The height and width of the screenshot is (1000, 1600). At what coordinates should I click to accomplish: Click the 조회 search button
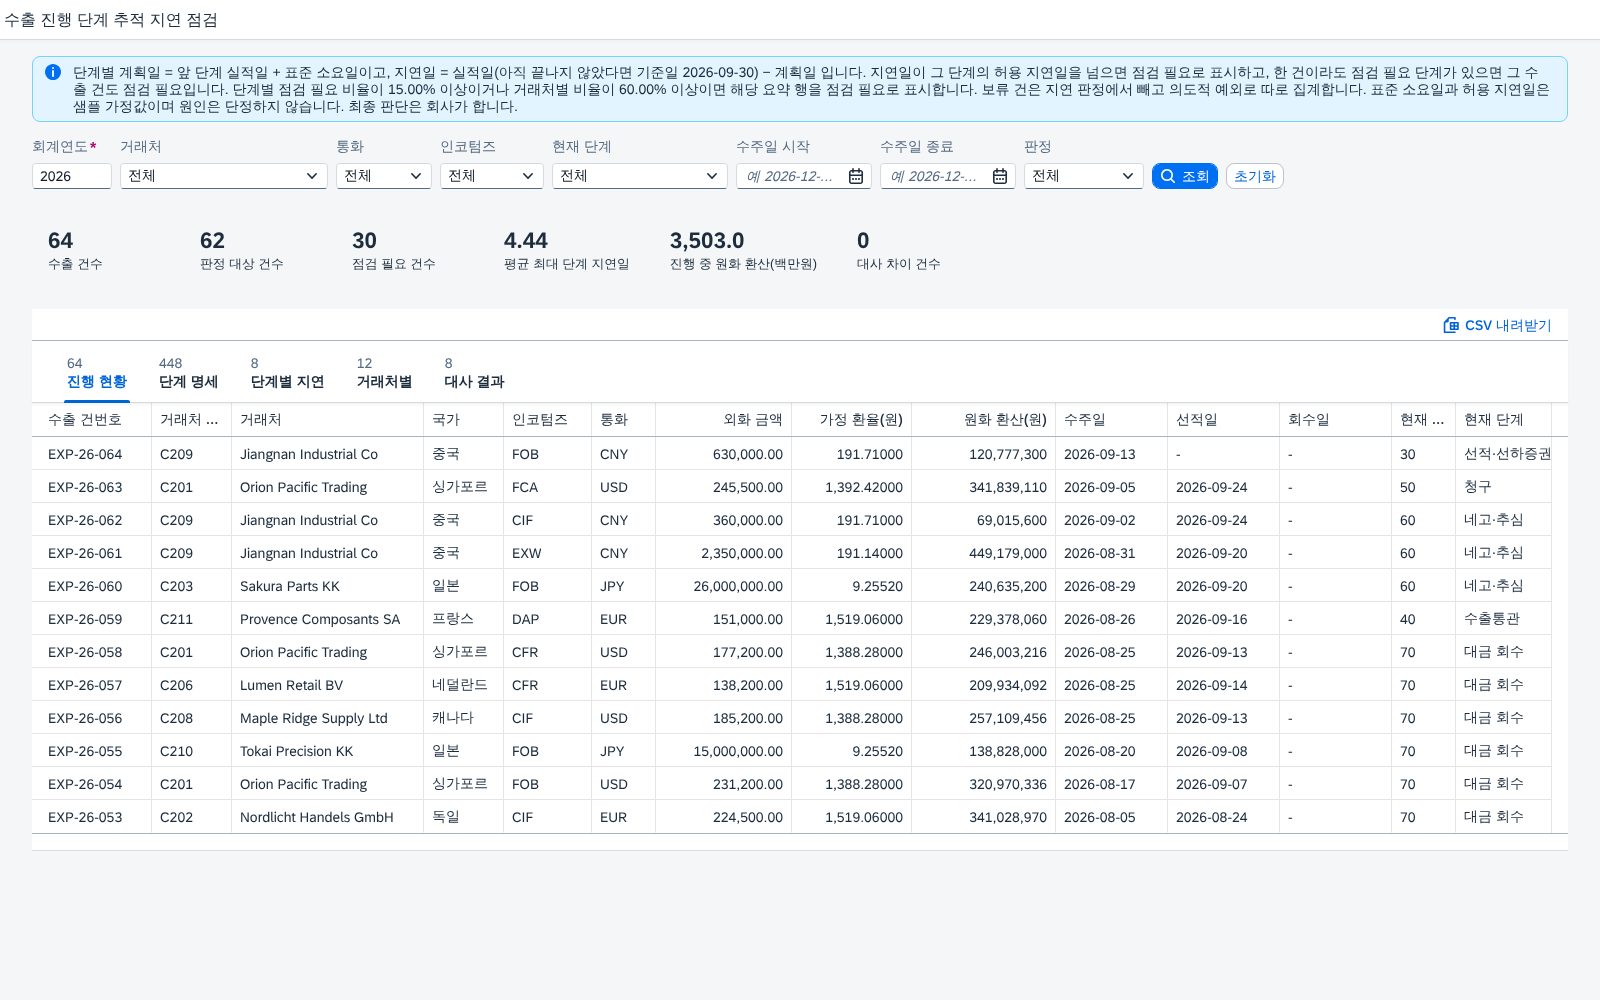tap(1184, 176)
